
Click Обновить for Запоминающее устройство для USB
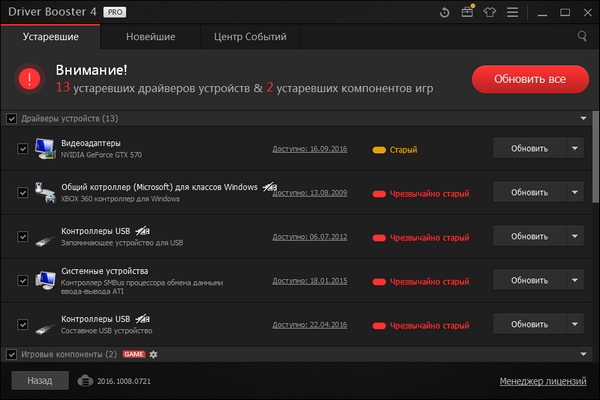click(x=530, y=237)
